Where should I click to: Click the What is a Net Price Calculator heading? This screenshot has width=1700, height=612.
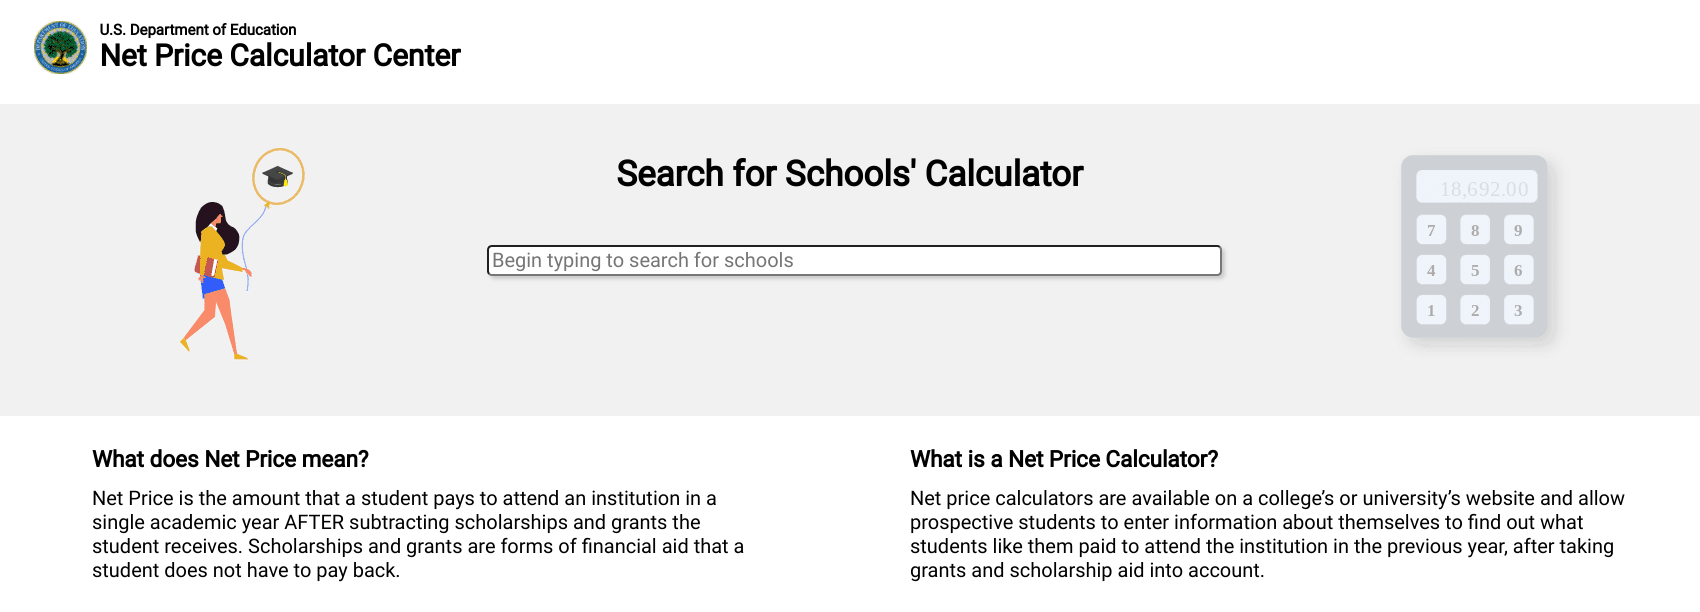(x=1063, y=460)
